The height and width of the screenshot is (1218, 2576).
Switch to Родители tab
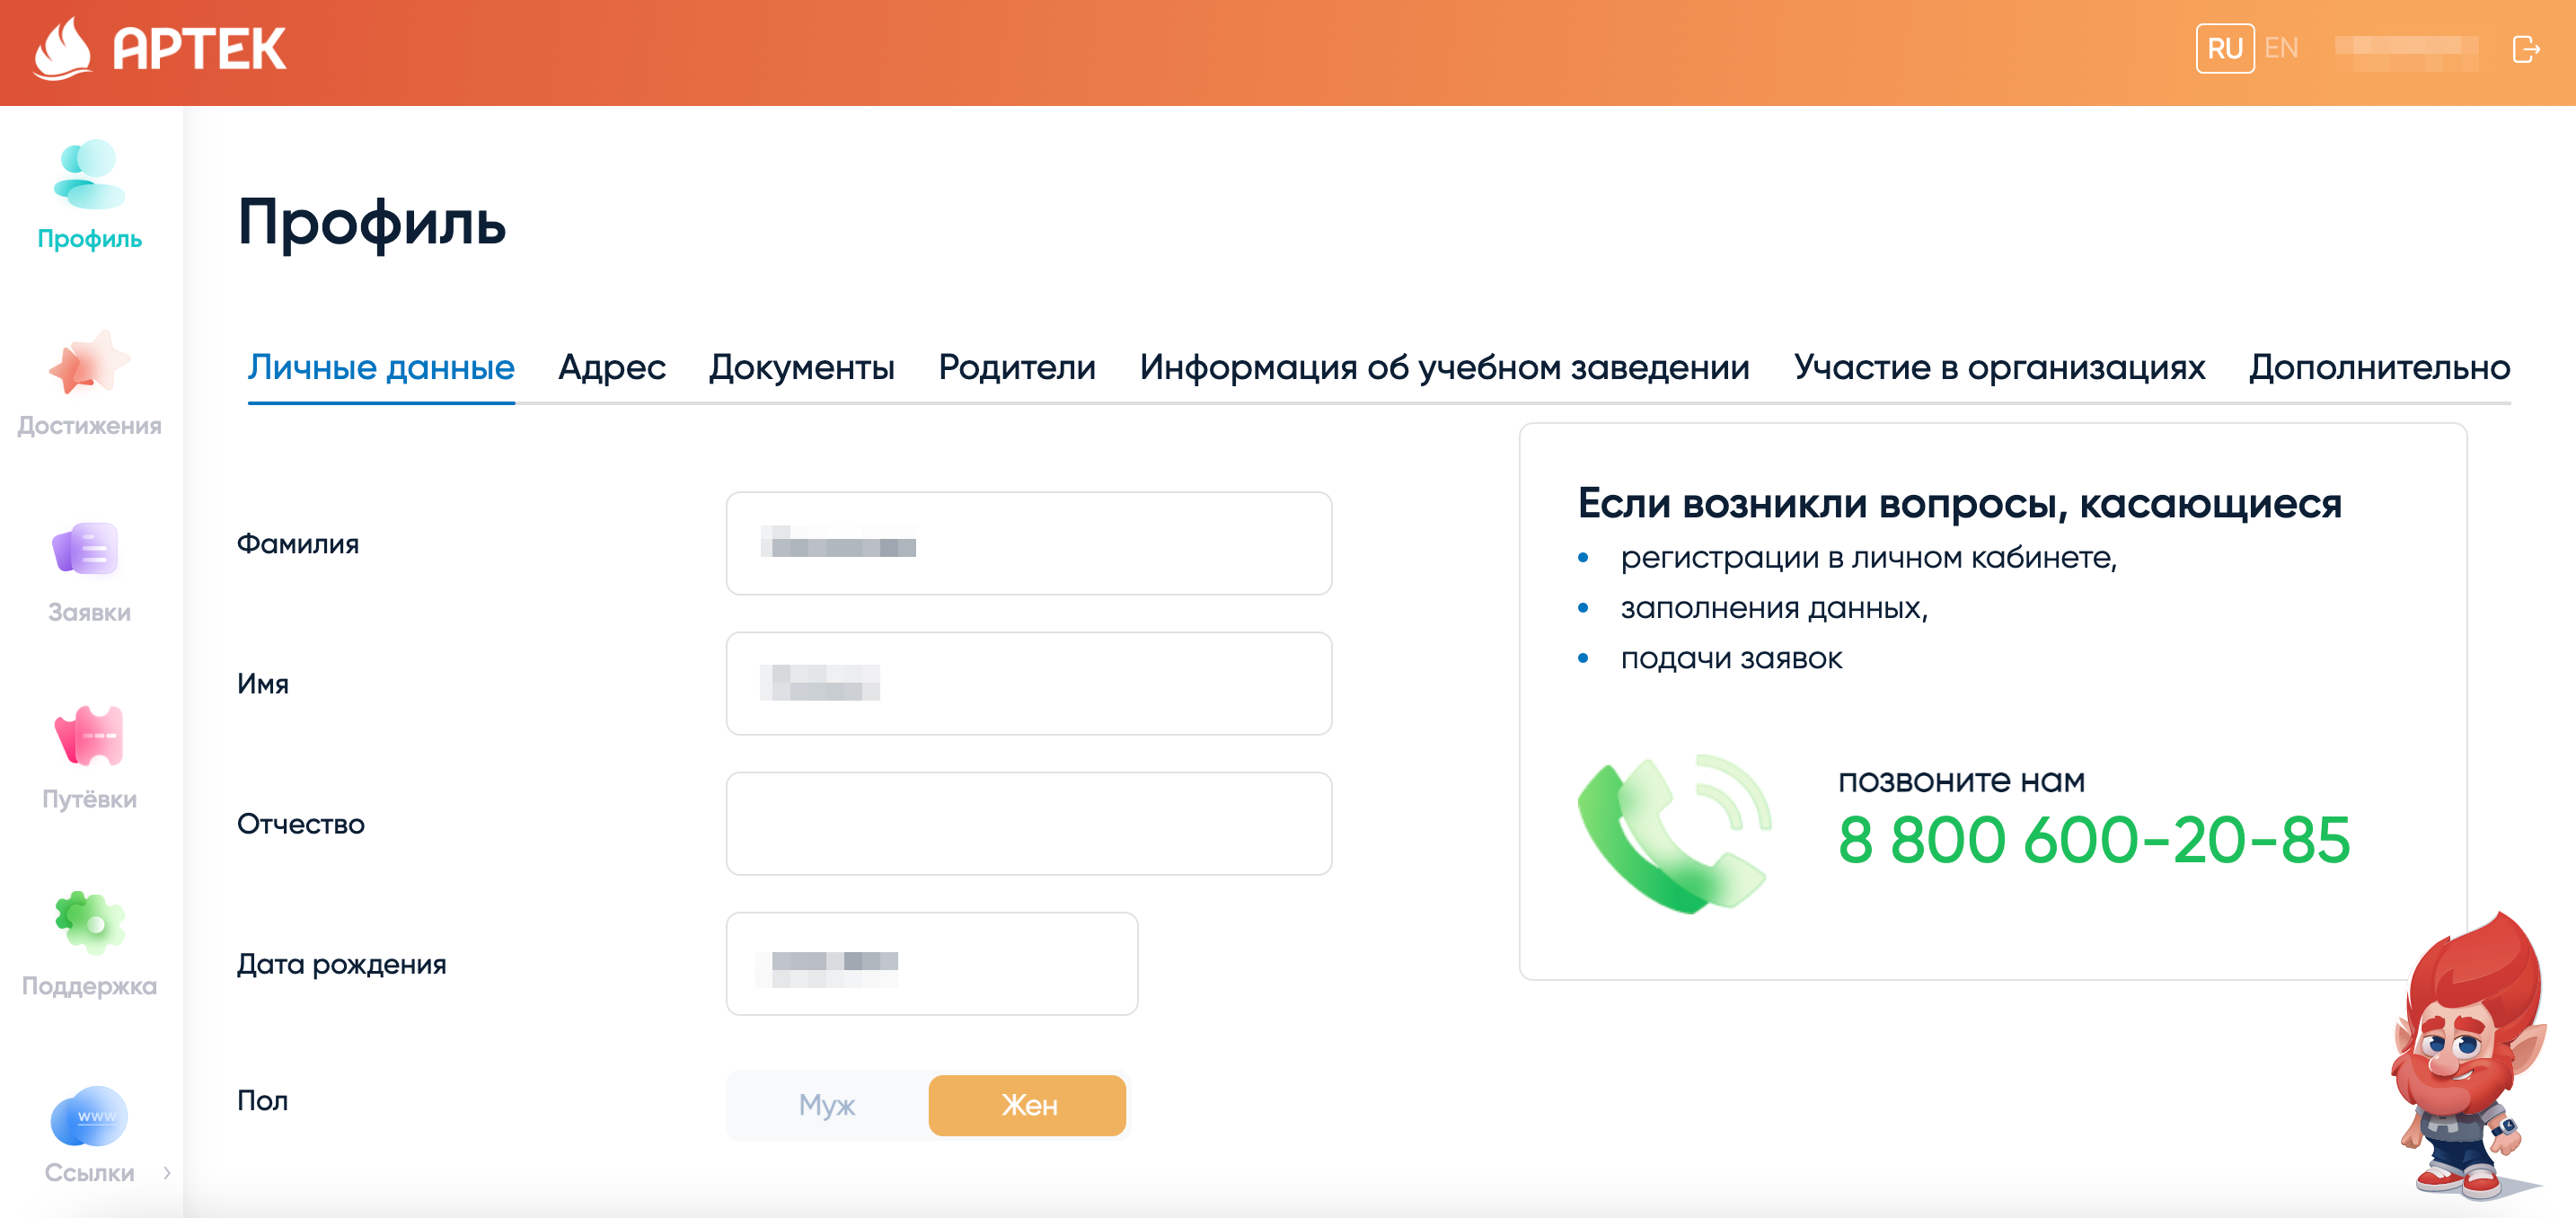1015,368
